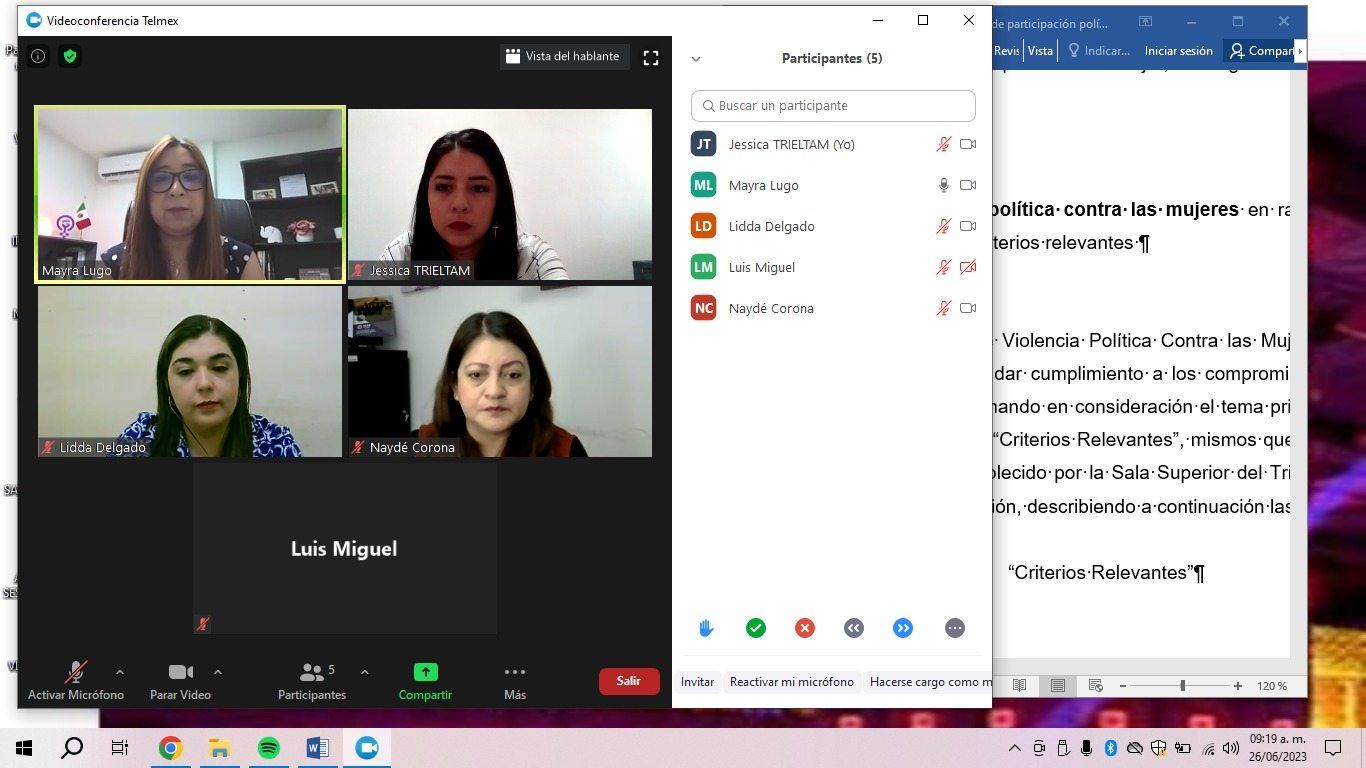This screenshot has width=1366, height=768.
Task: Expand options arrow beside Participantes button
Action: coord(365,672)
